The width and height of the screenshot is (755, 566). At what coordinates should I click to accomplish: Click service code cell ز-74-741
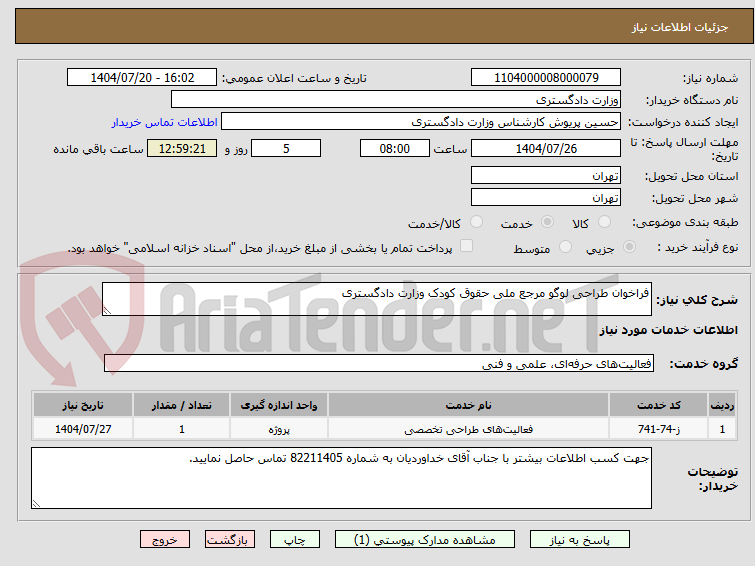[658, 429]
